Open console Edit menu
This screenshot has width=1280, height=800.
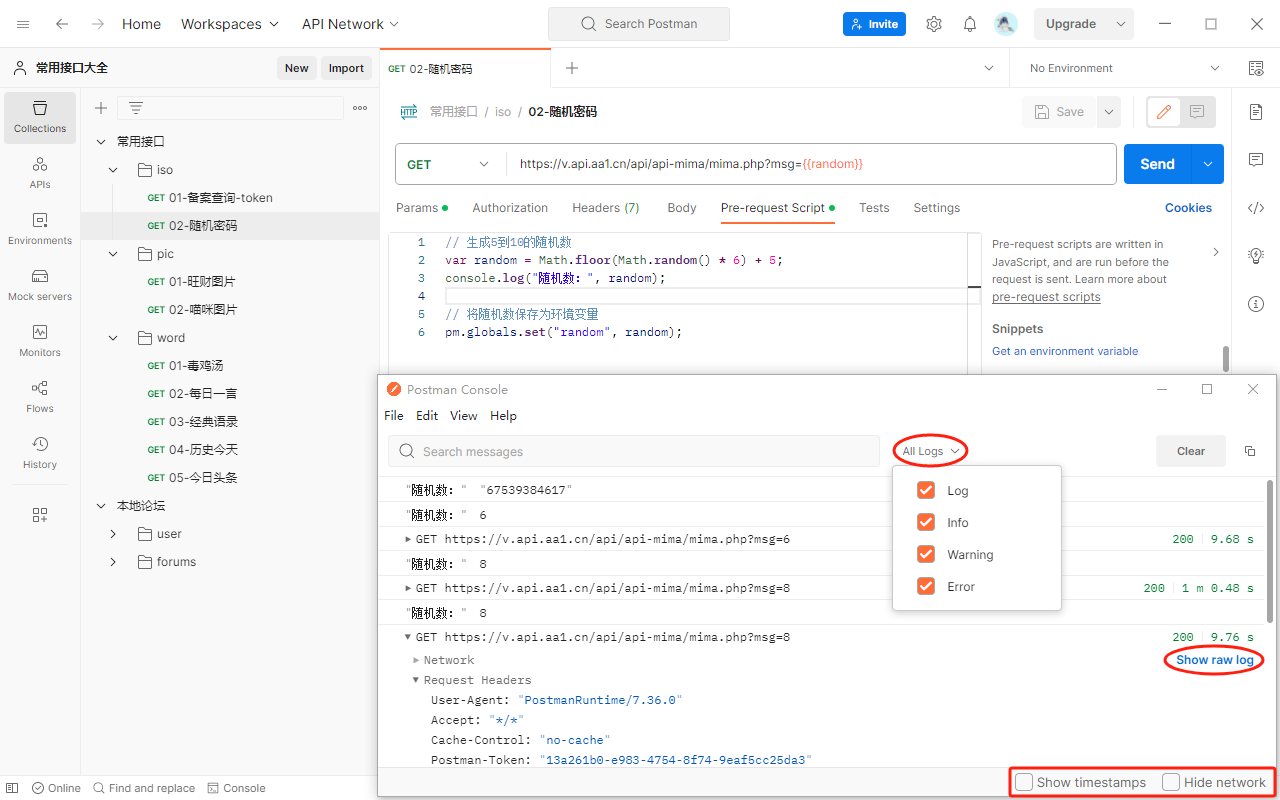pyautogui.click(x=427, y=415)
